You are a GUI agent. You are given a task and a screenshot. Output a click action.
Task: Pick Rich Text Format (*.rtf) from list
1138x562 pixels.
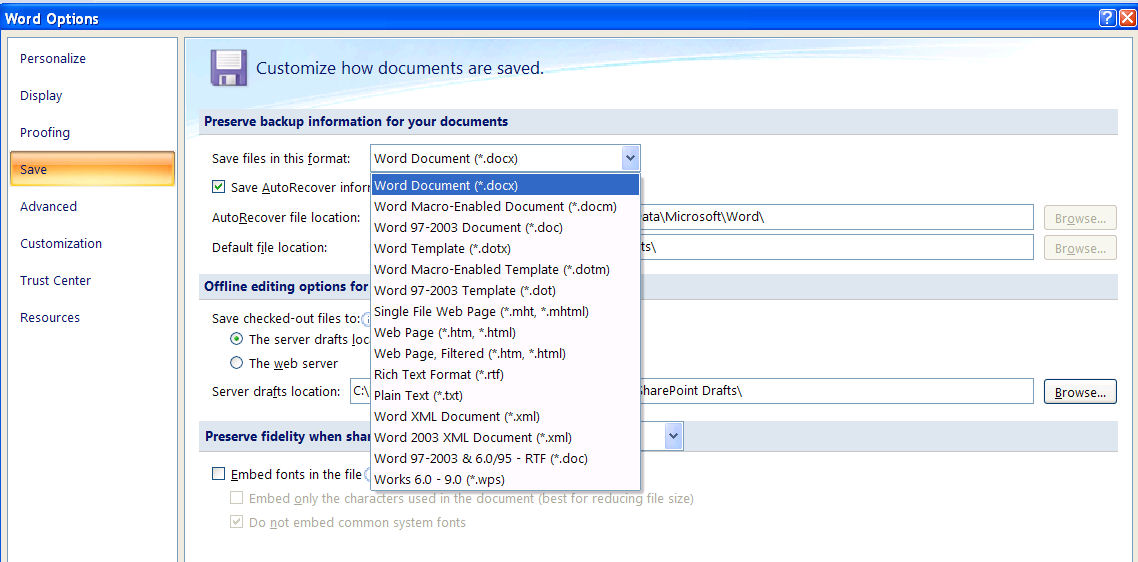438,375
